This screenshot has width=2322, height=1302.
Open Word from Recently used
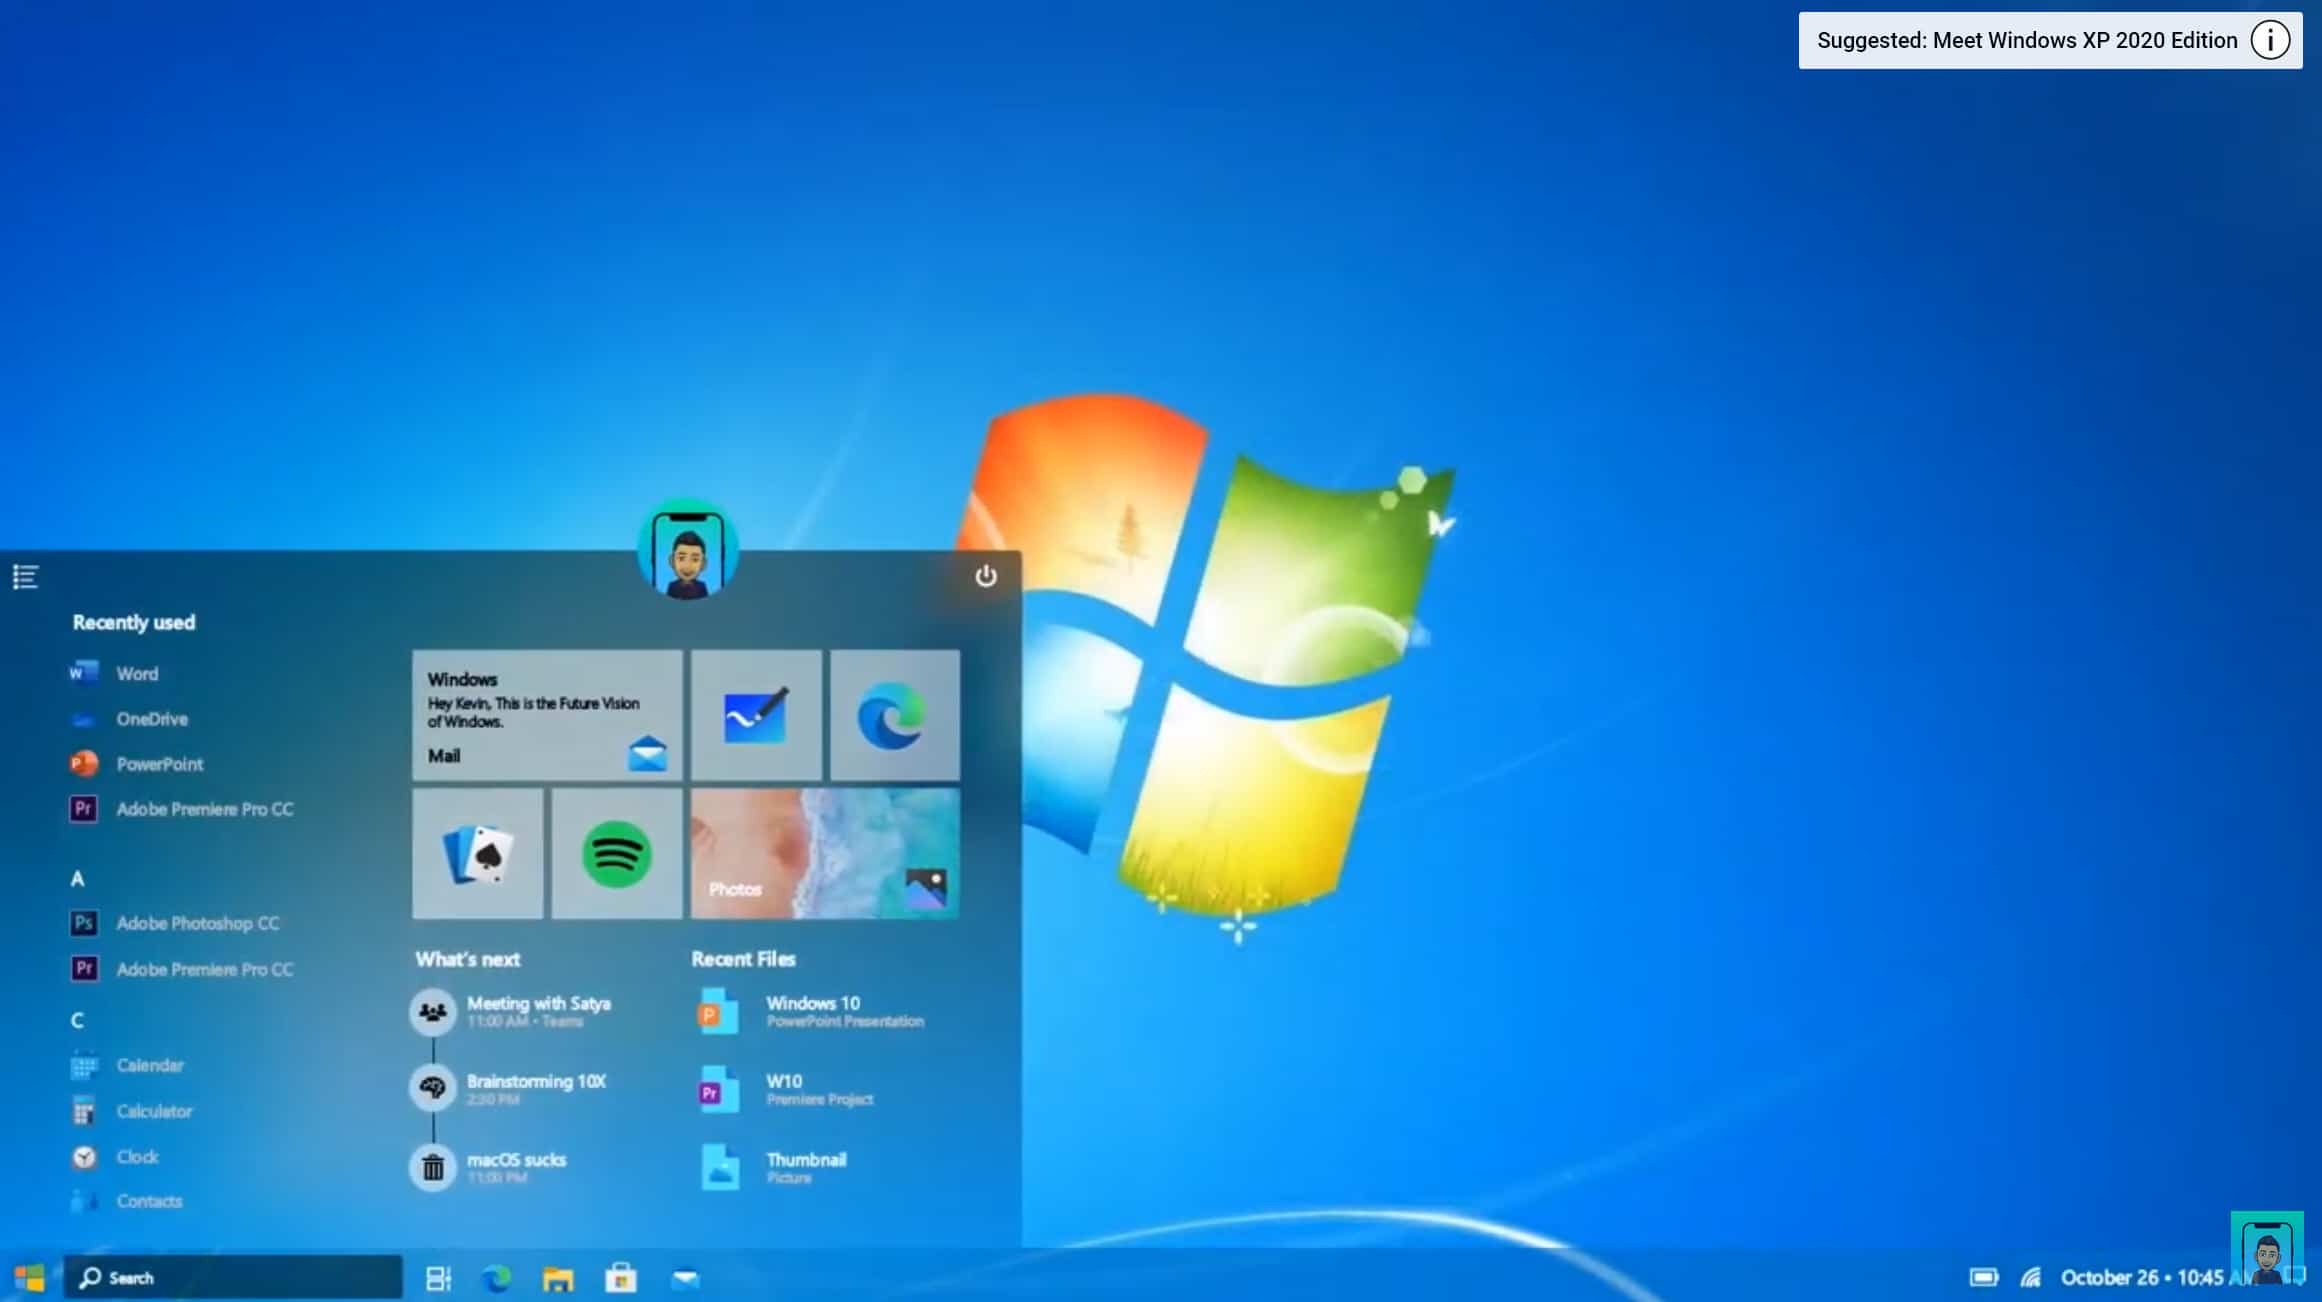coord(114,673)
